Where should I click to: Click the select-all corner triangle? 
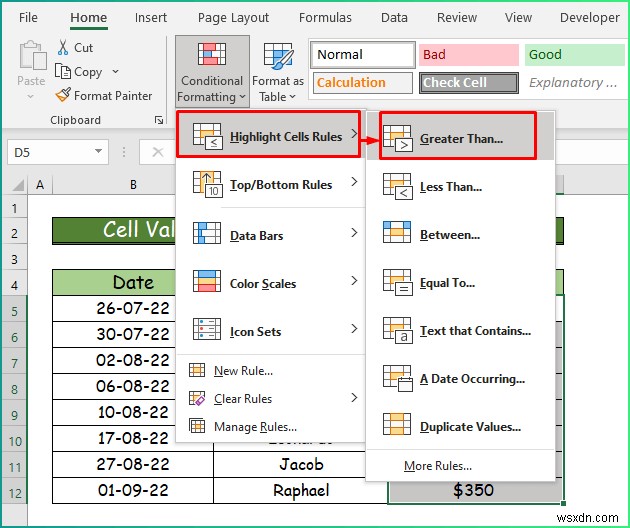coord(18,185)
